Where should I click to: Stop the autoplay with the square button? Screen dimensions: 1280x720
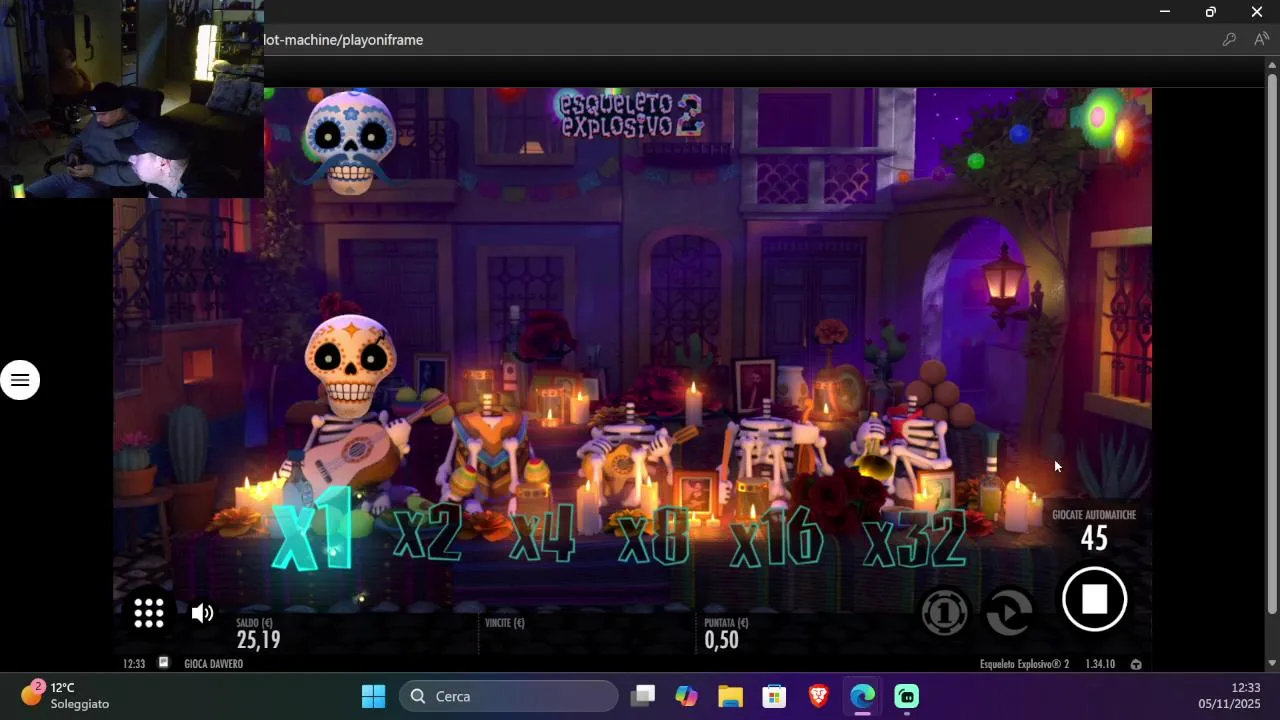1094,599
